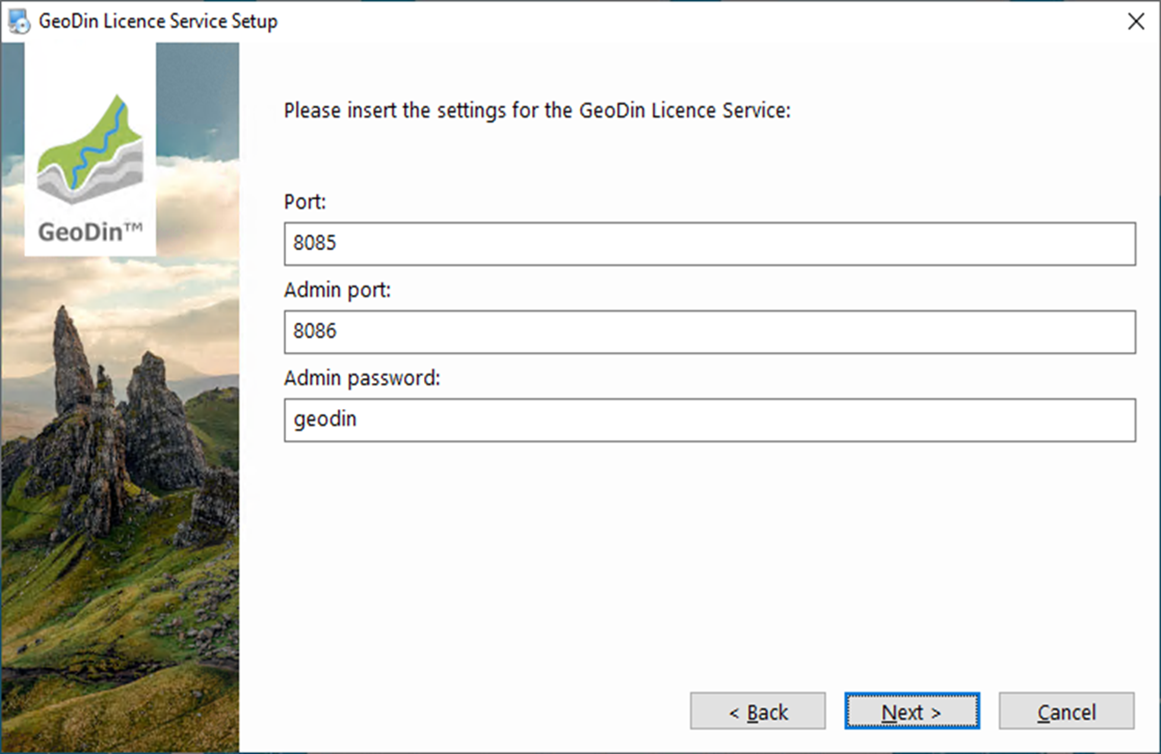Click the GeoDin™ wordmark under the logo
This screenshot has height=754, width=1161.
[x=90, y=232]
